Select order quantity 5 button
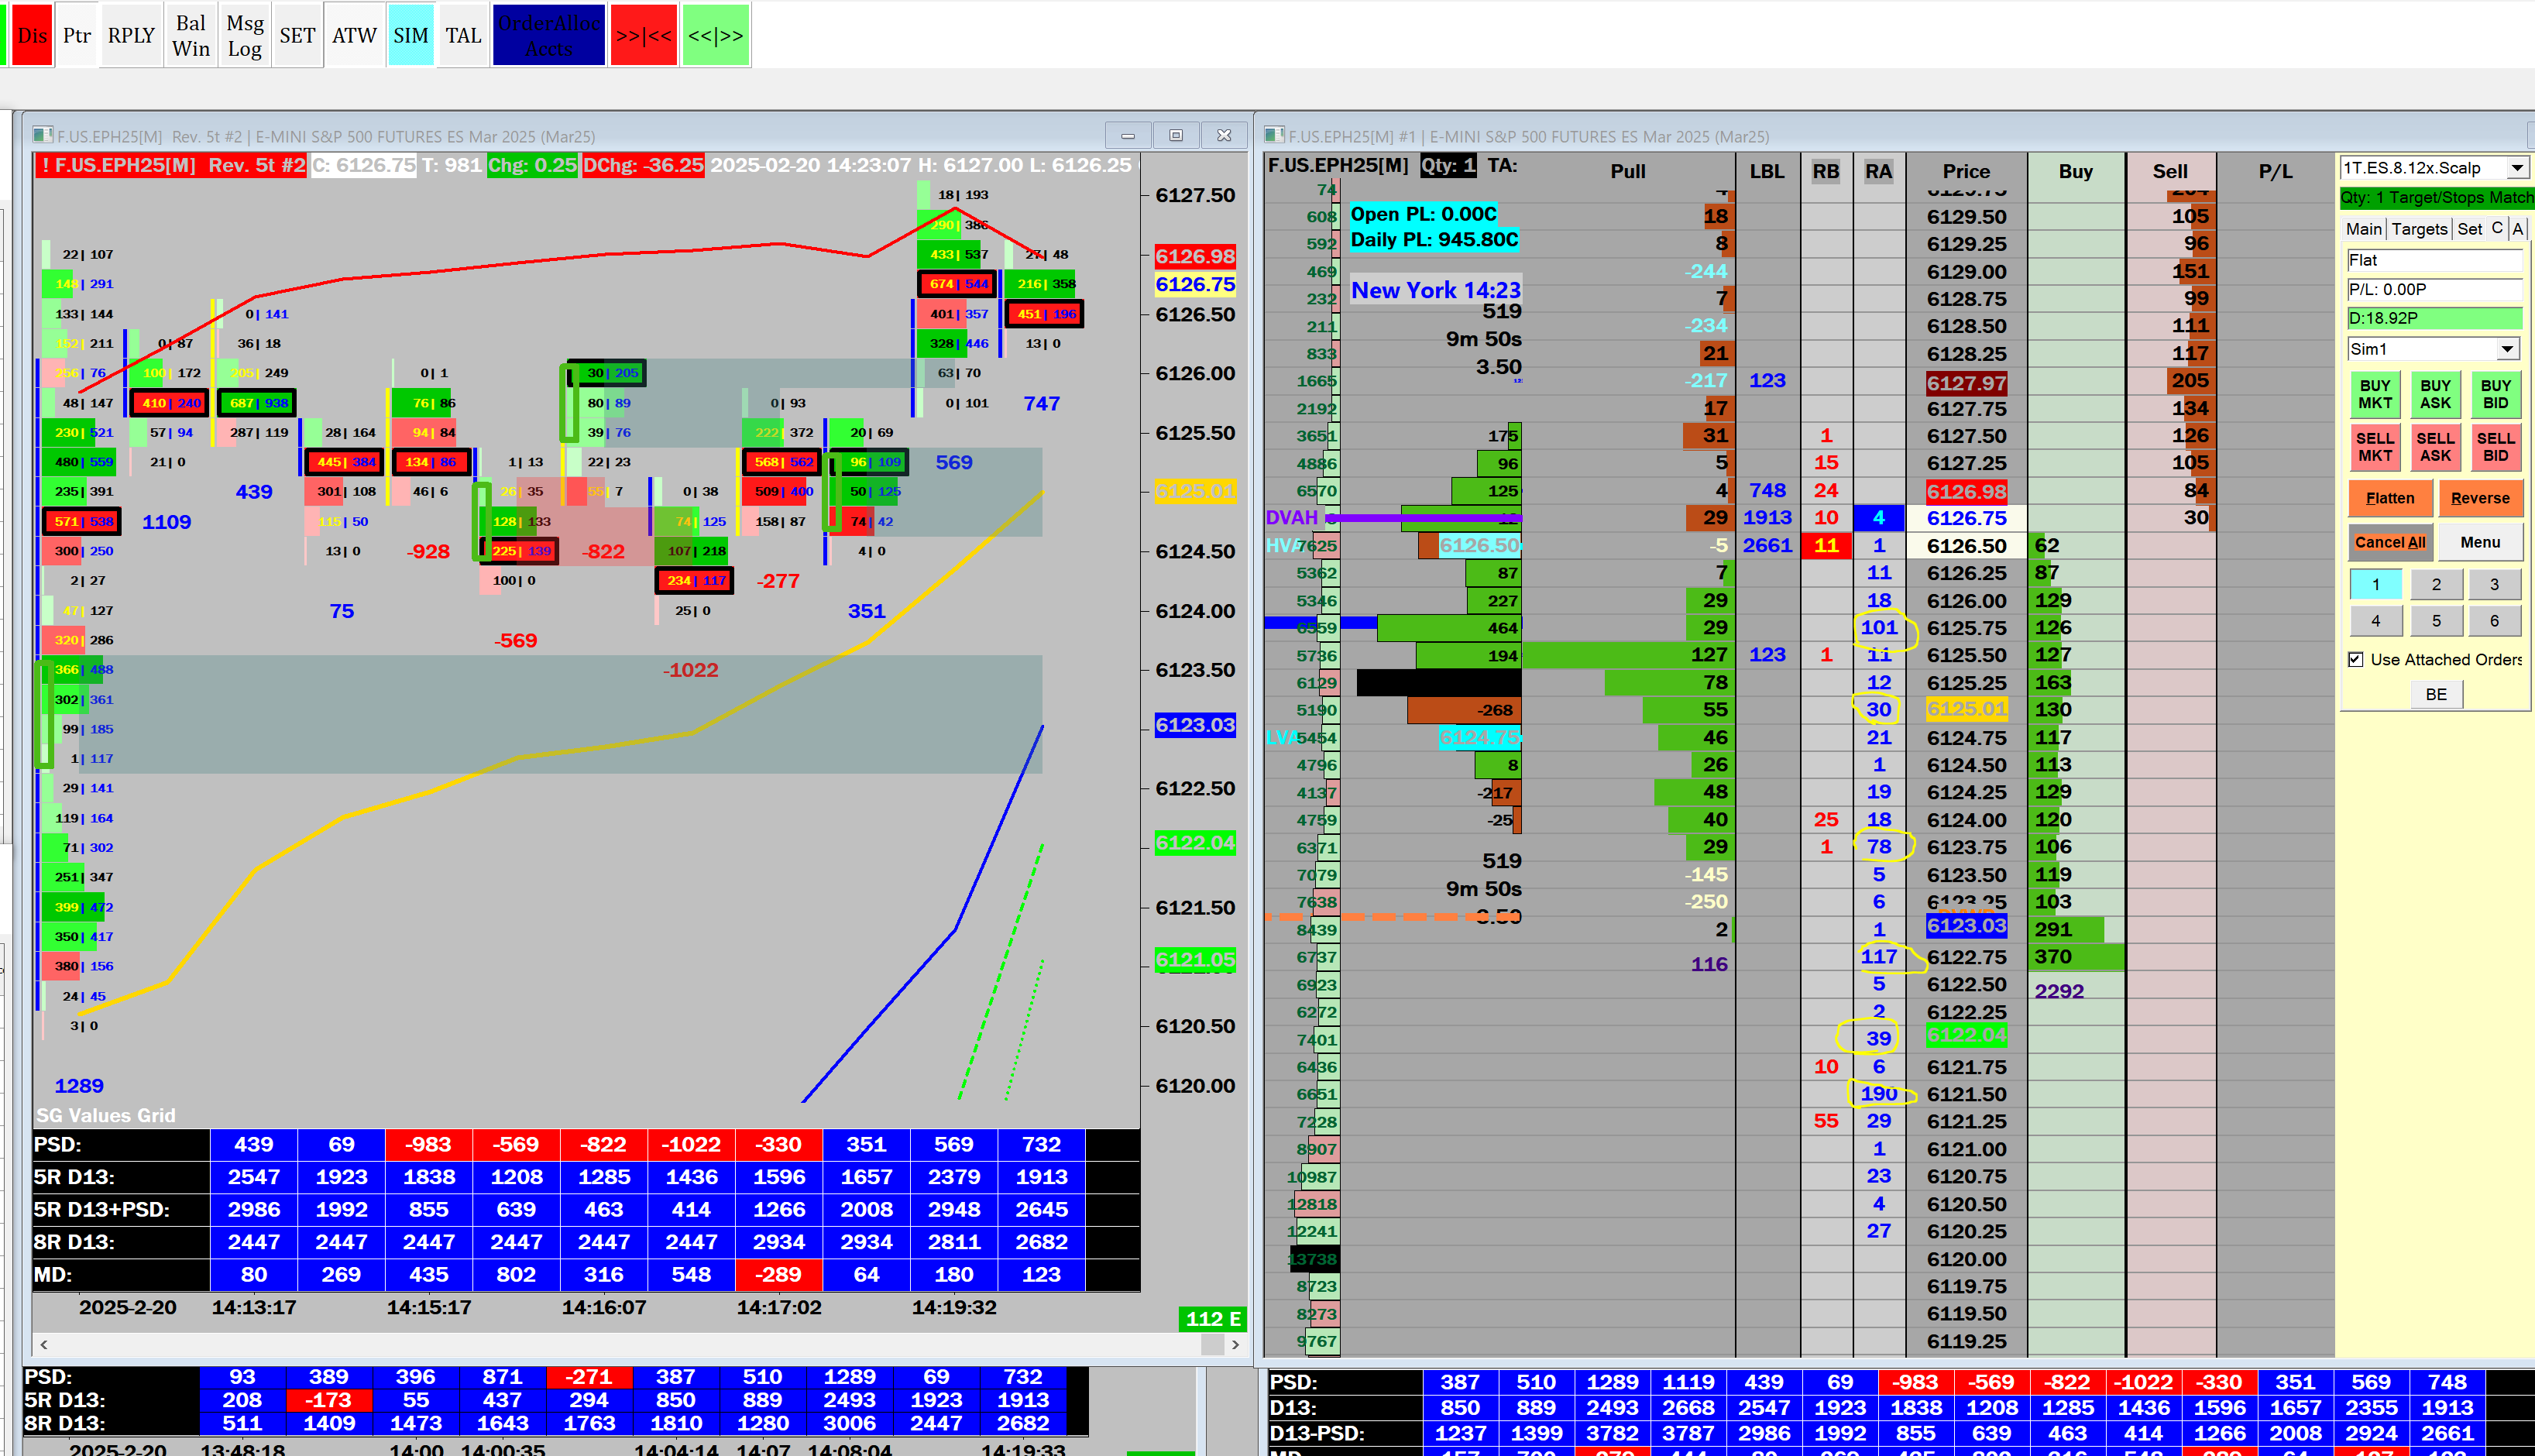The width and height of the screenshot is (2535, 1456). (2436, 621)
